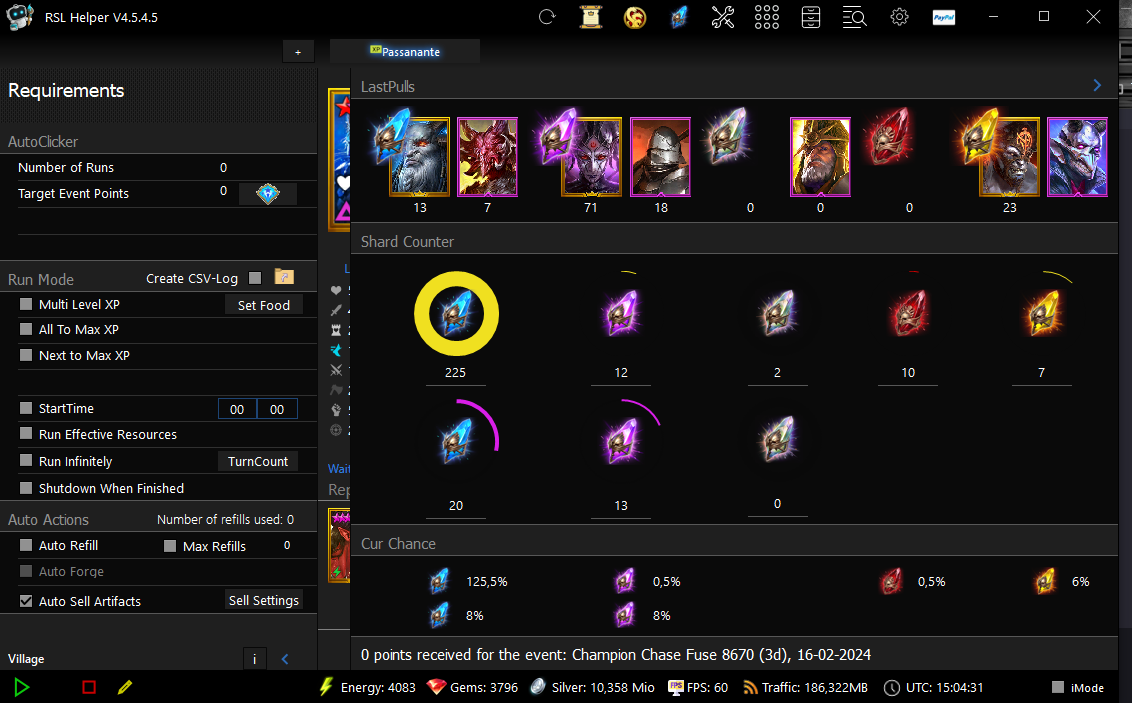This screenshot has width=1132, height=703.
Task: Click the StartTime minutes field
Action: (x=277, y=409)
